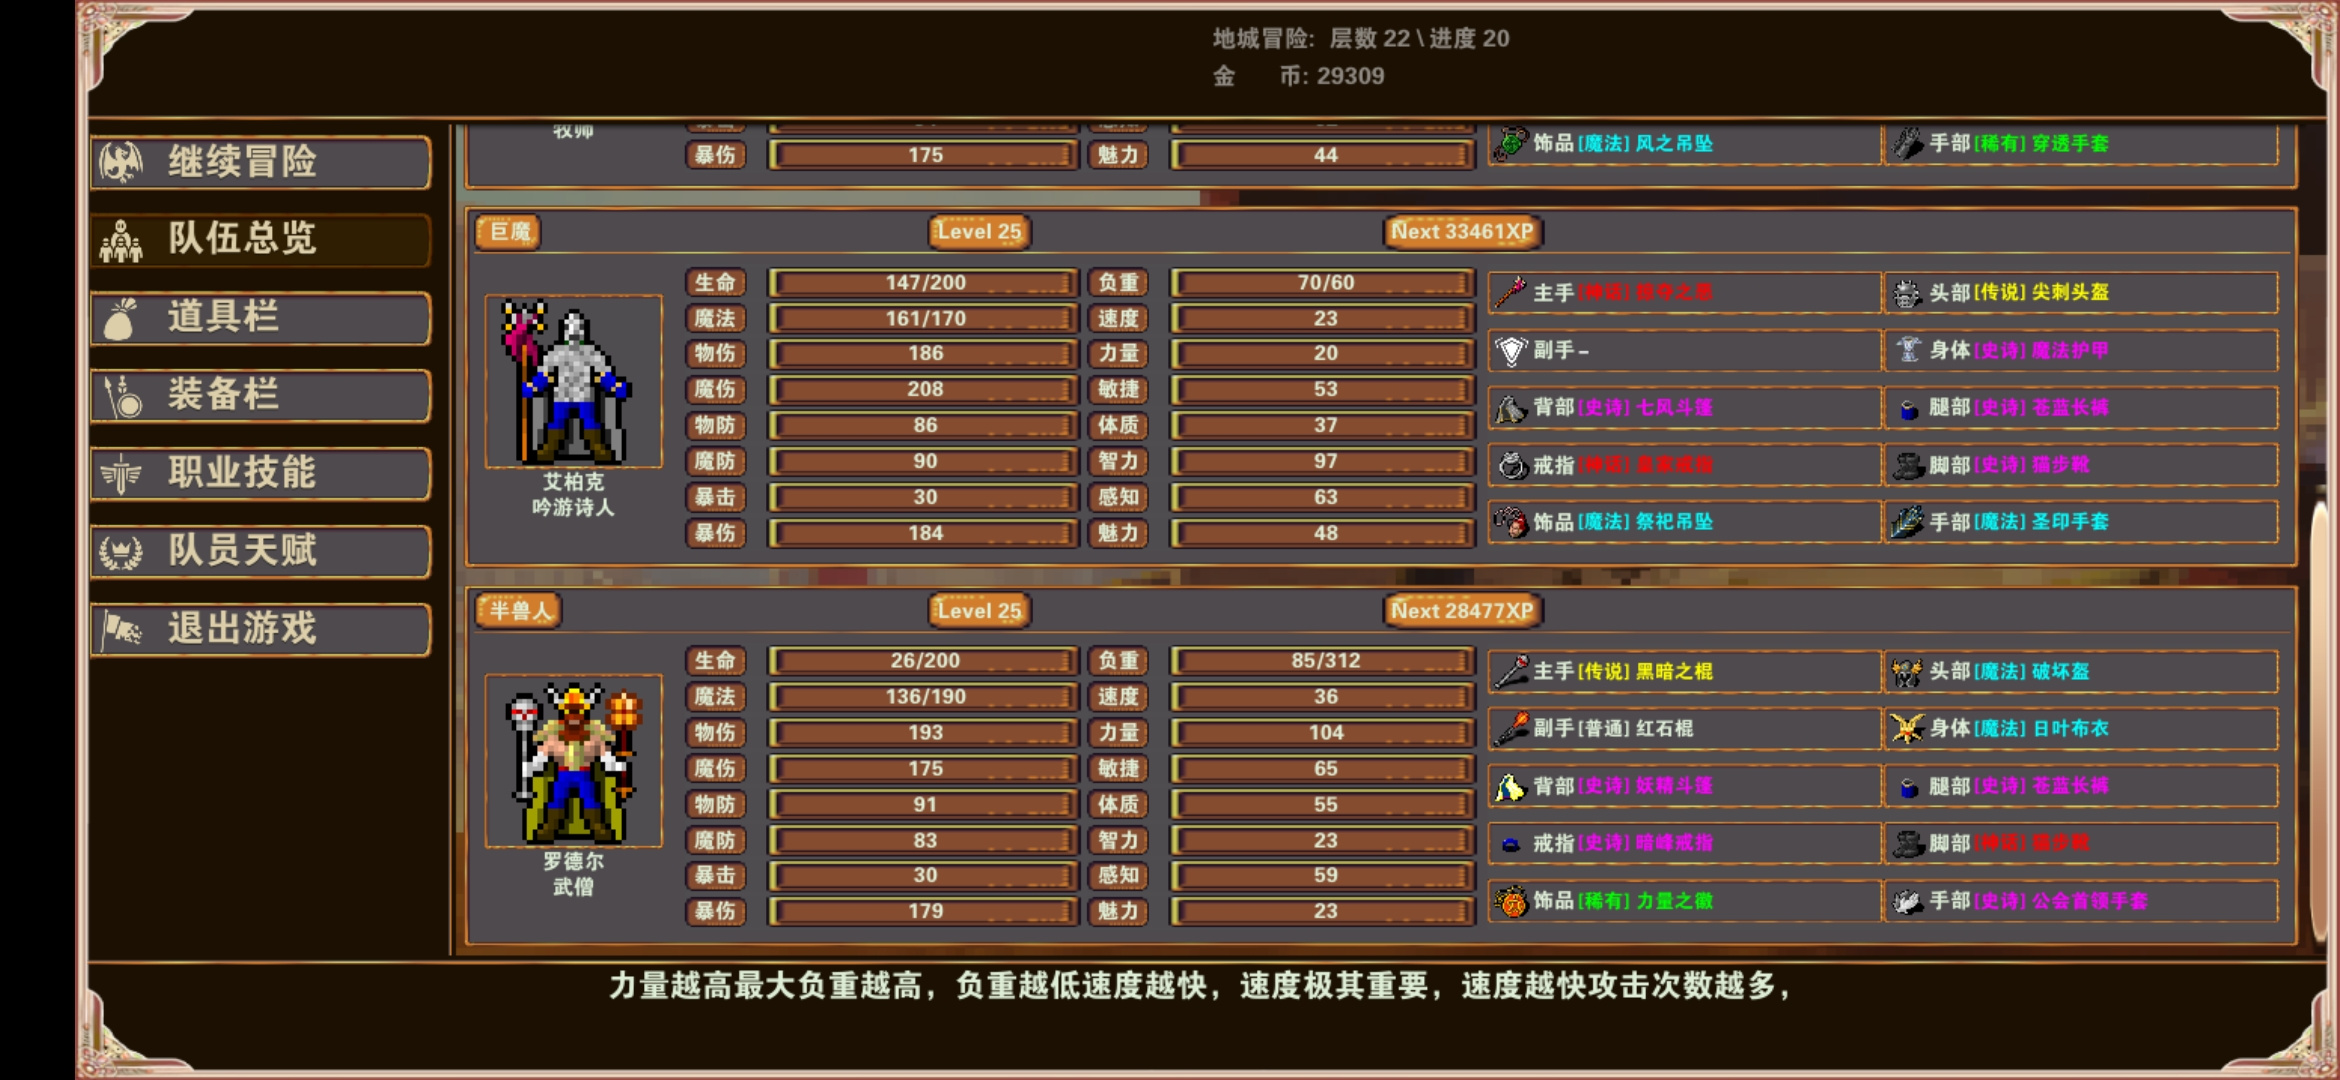The image size is (2340, 1080).
Task: Click the bag icon beside 道具栏
Action: (x=121, y=318)
